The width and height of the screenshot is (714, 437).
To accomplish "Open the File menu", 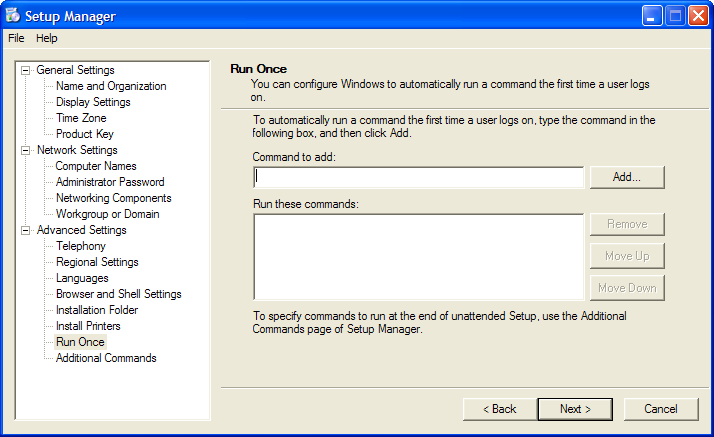I will [x=16, y=38].
